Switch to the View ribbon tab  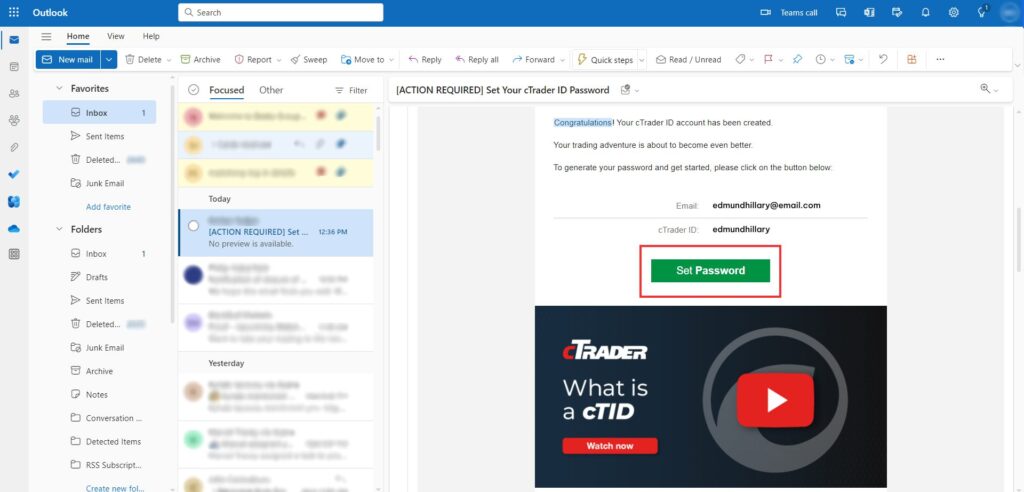(116, 36)
